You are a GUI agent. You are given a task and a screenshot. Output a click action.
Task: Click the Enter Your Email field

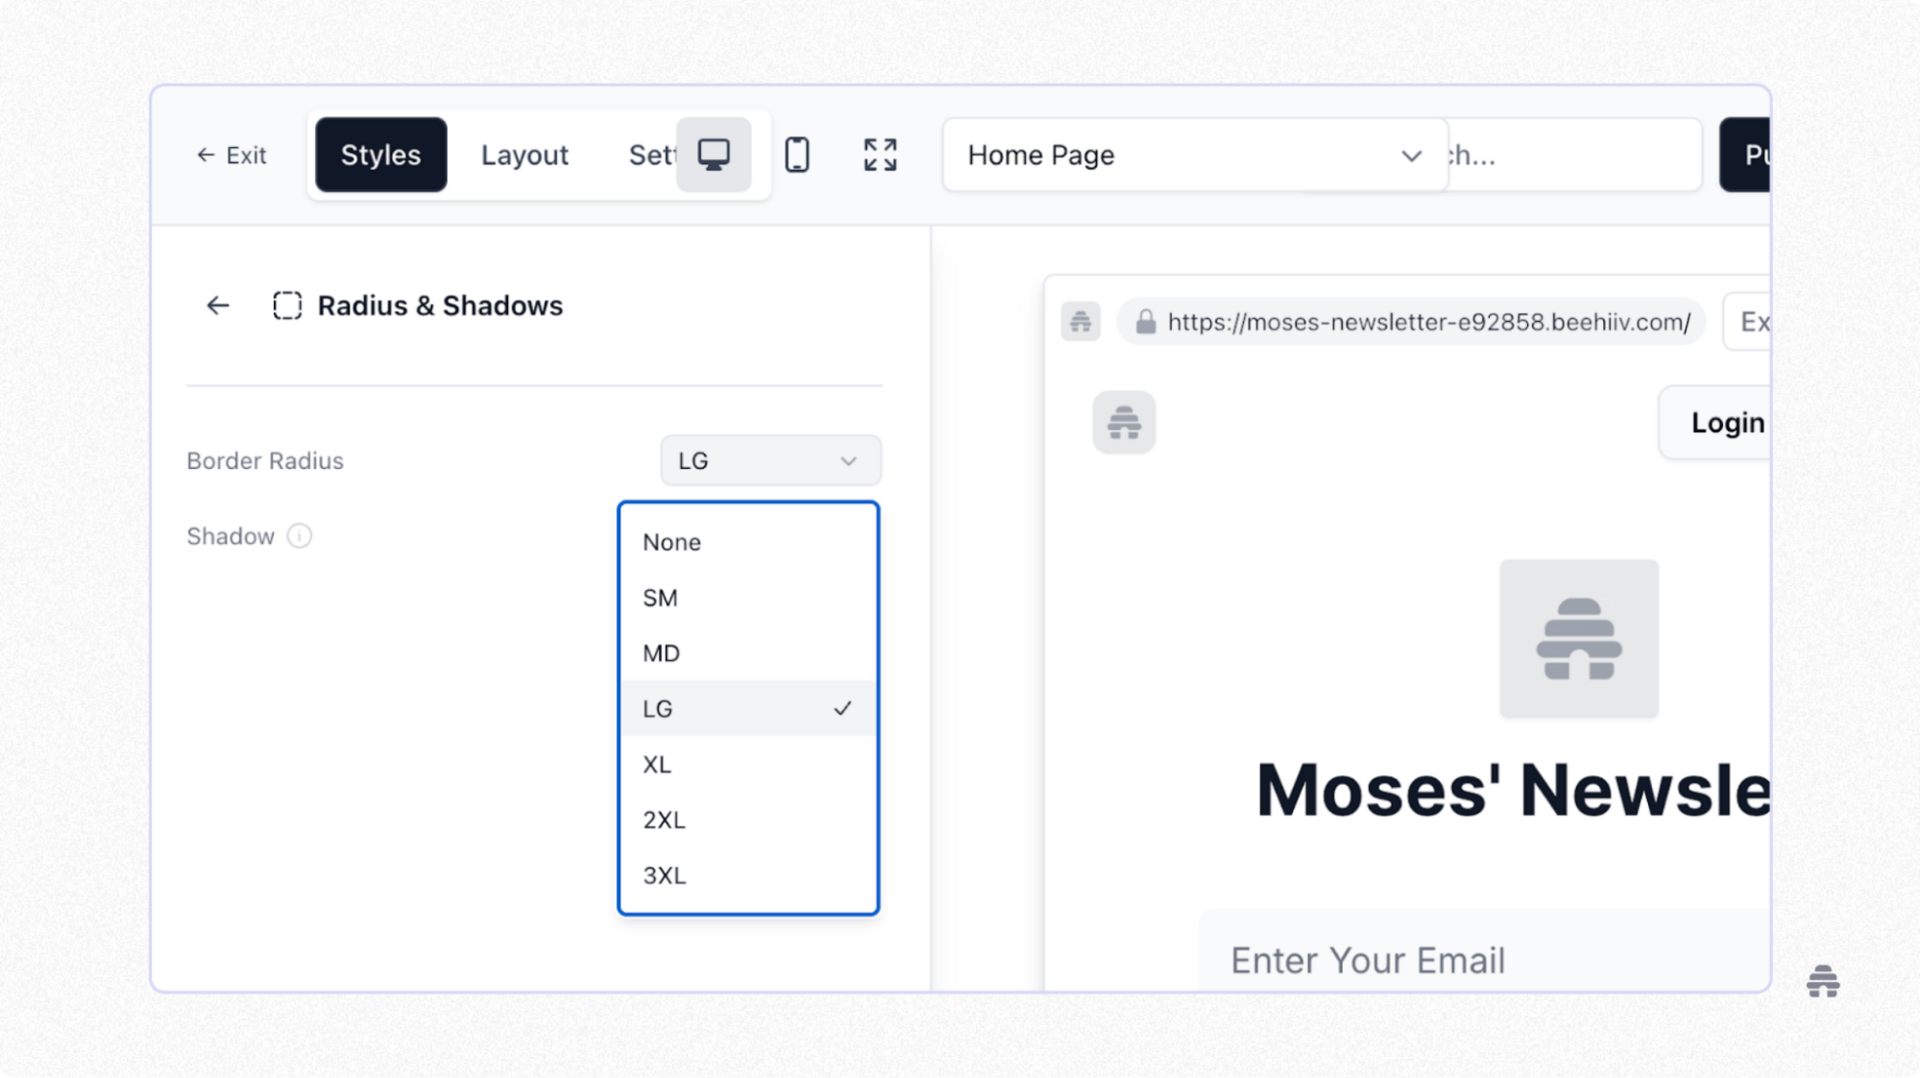[x=1450, y=959]
